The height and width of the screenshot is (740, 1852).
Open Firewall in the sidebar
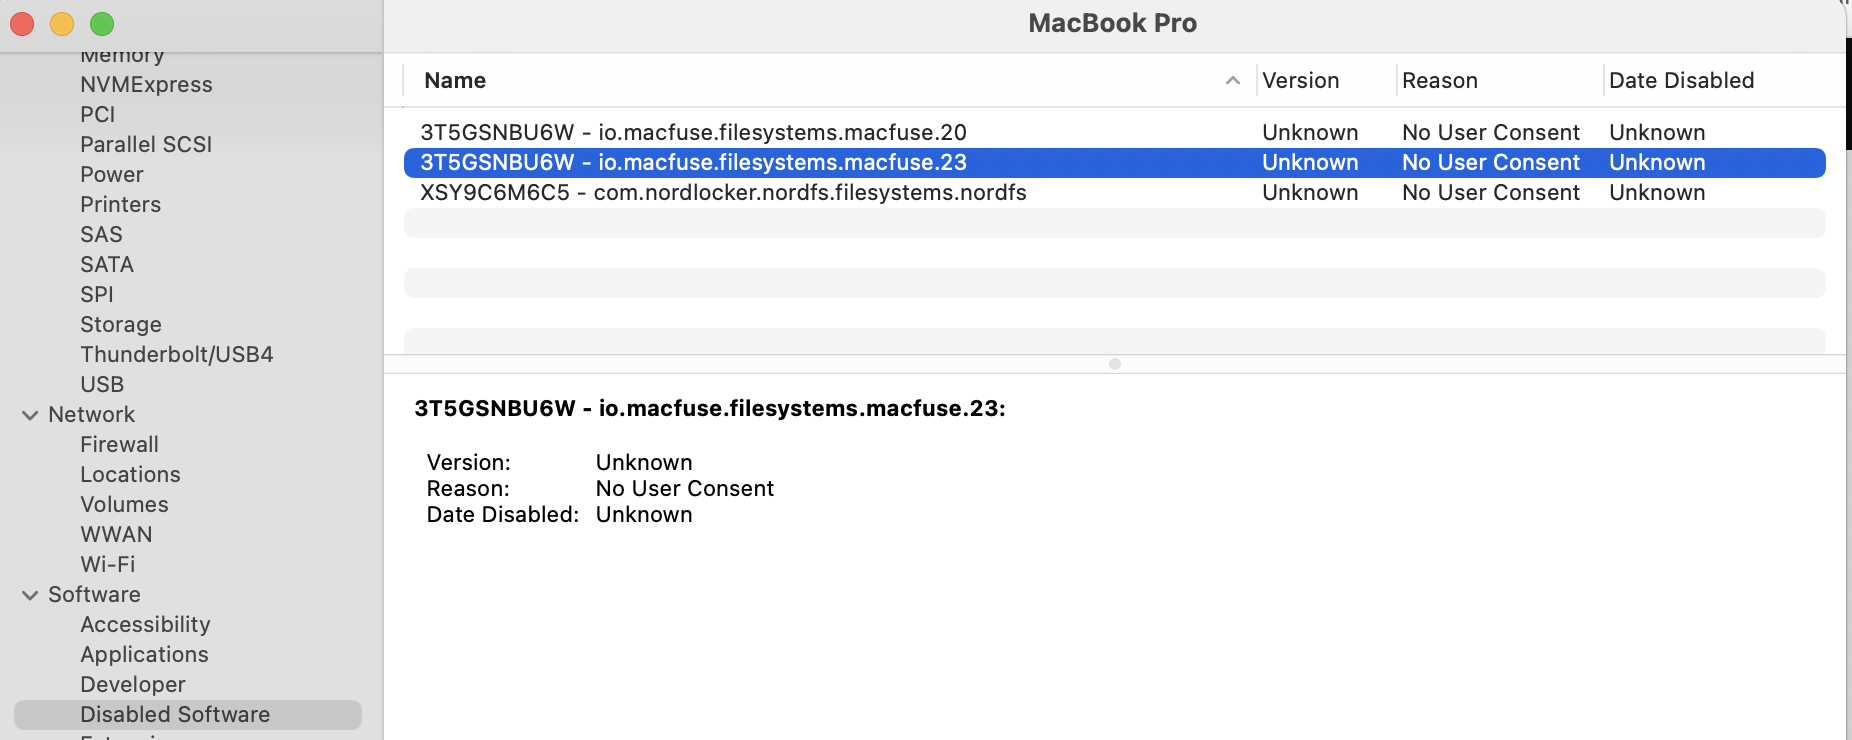pos(119,445)
